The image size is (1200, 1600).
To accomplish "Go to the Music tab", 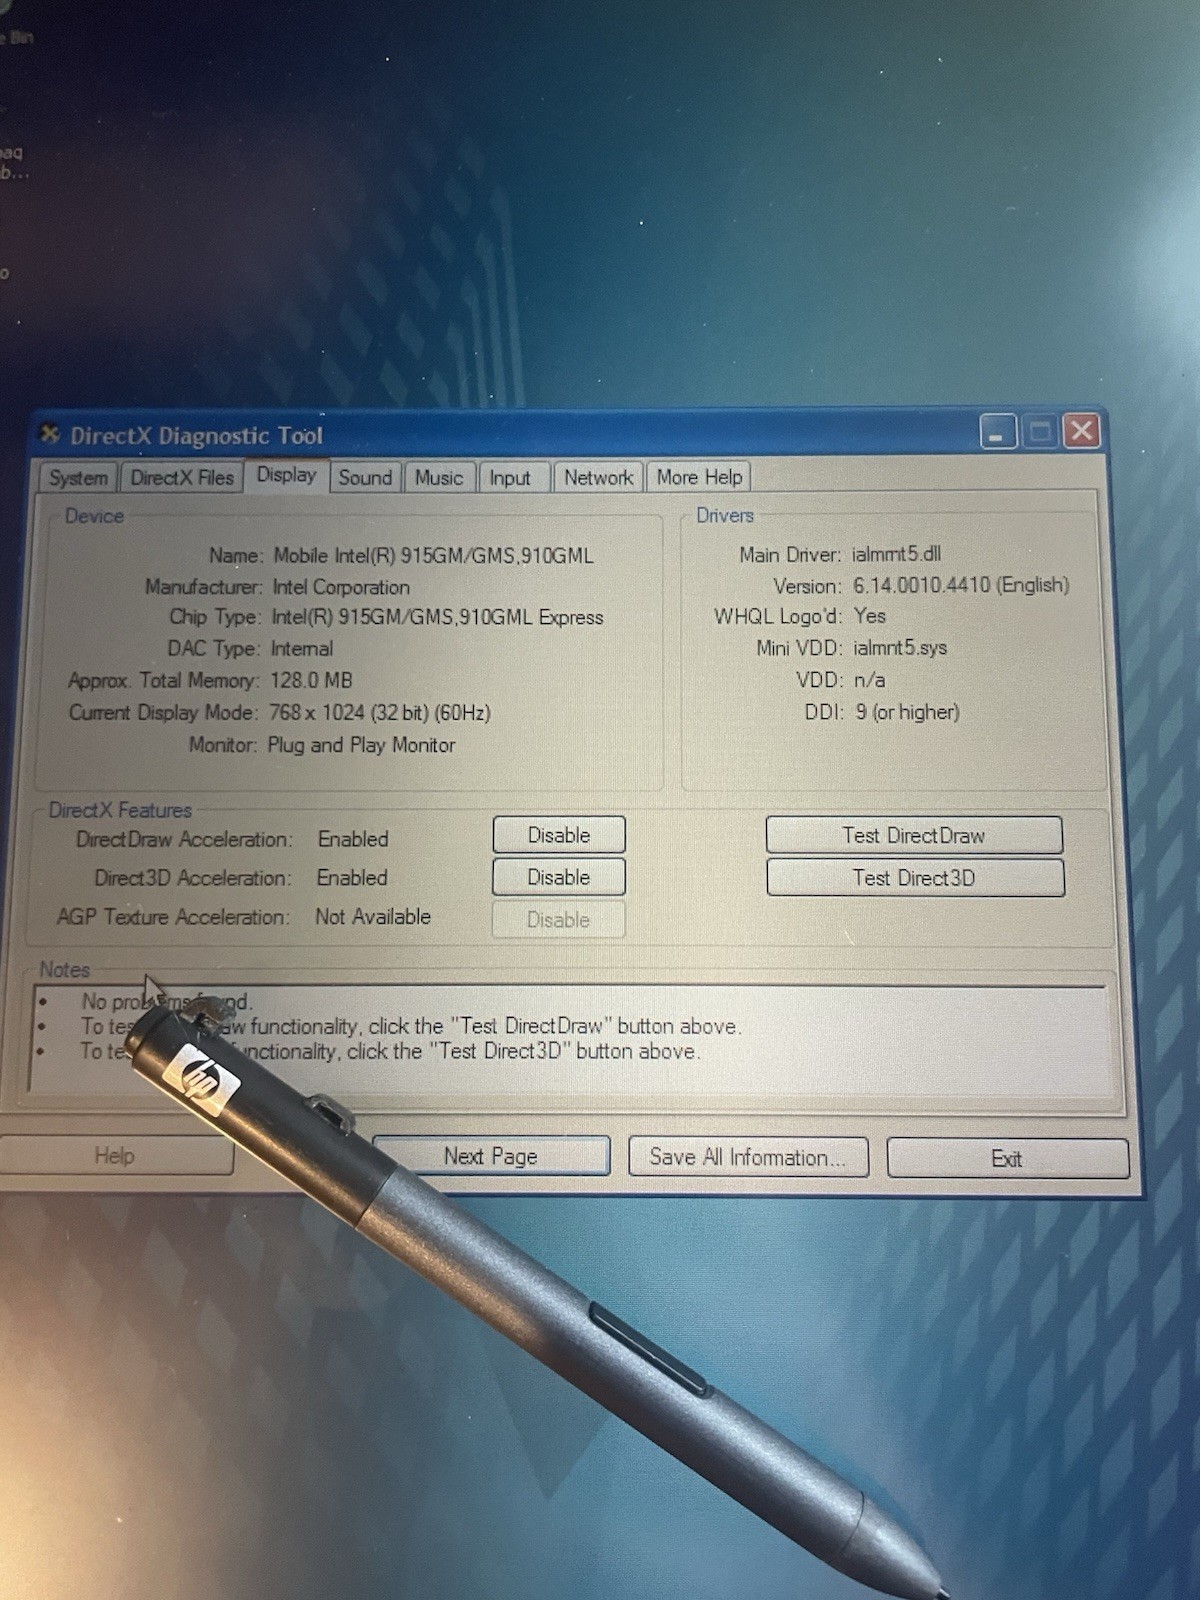I will (x=439, y=477).
